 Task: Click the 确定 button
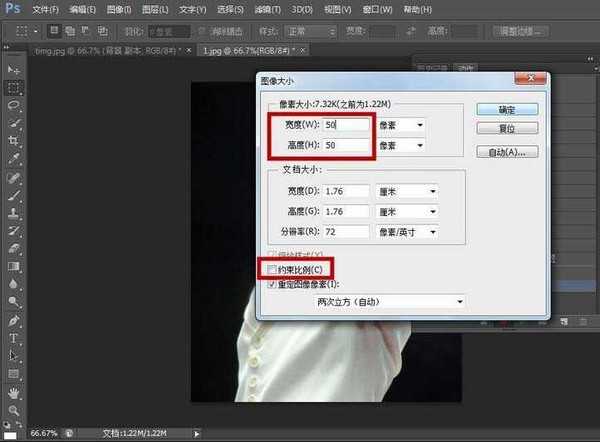pos(508,109)
